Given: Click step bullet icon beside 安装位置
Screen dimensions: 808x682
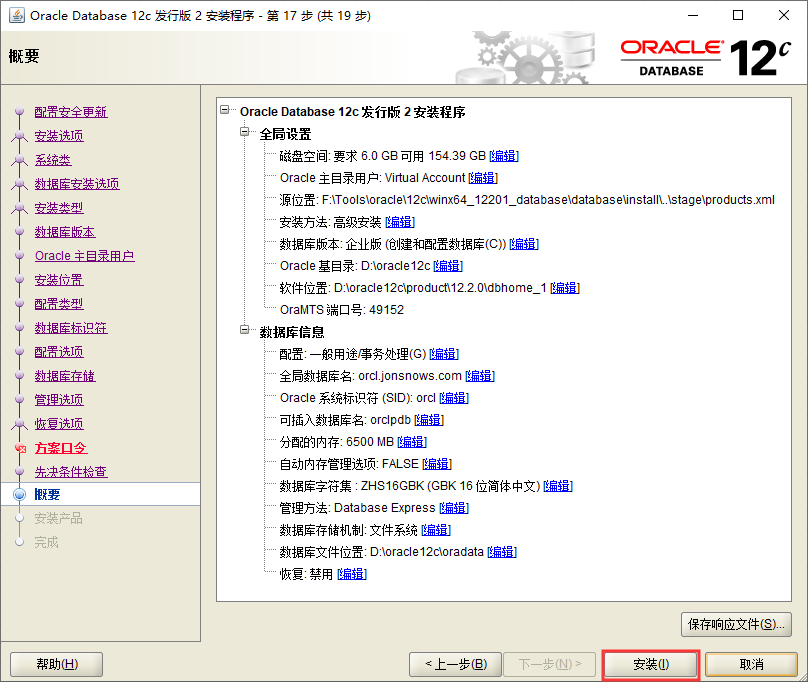Looking at the screenshot, I should click(18, 280).
